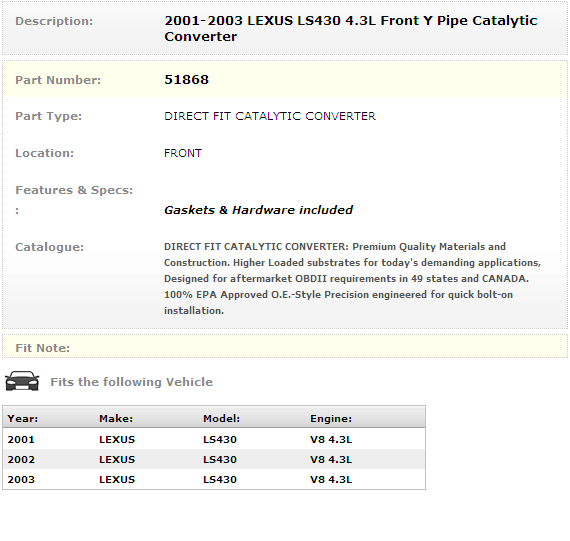Click the product description title text
This screenshot has height=541, width=570.
[x=350, y=28]
